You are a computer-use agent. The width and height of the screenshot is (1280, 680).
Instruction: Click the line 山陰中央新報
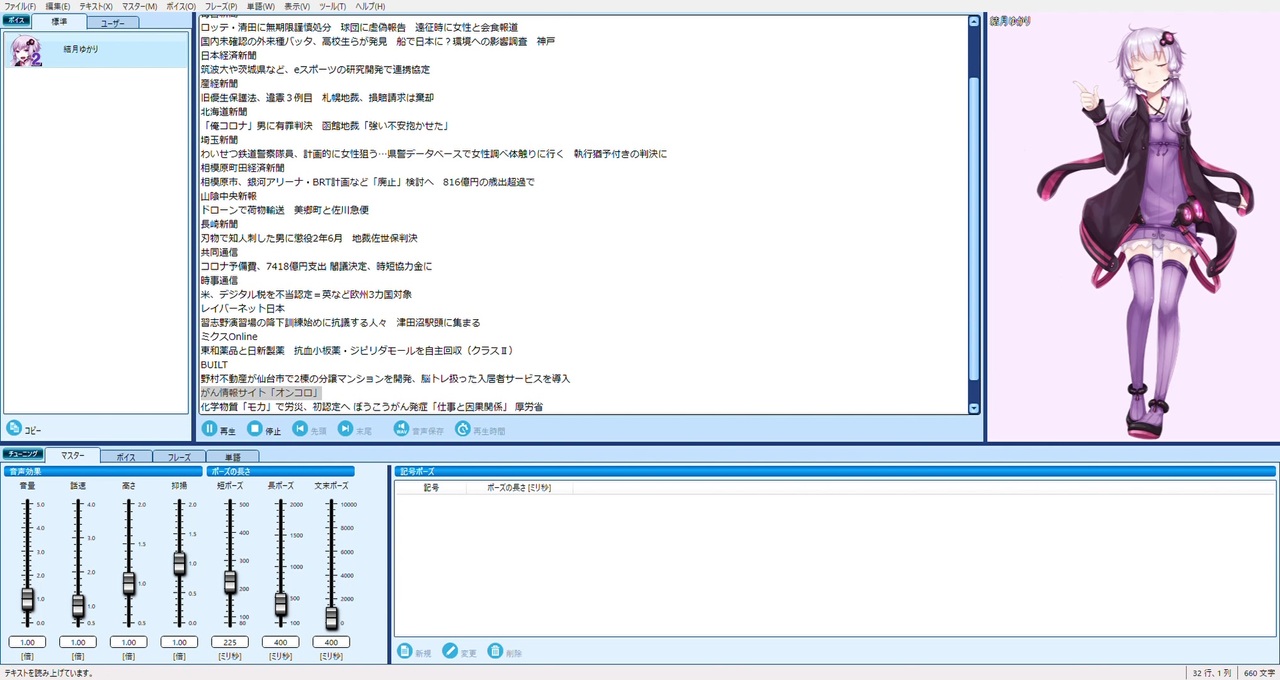pos(229,196)
